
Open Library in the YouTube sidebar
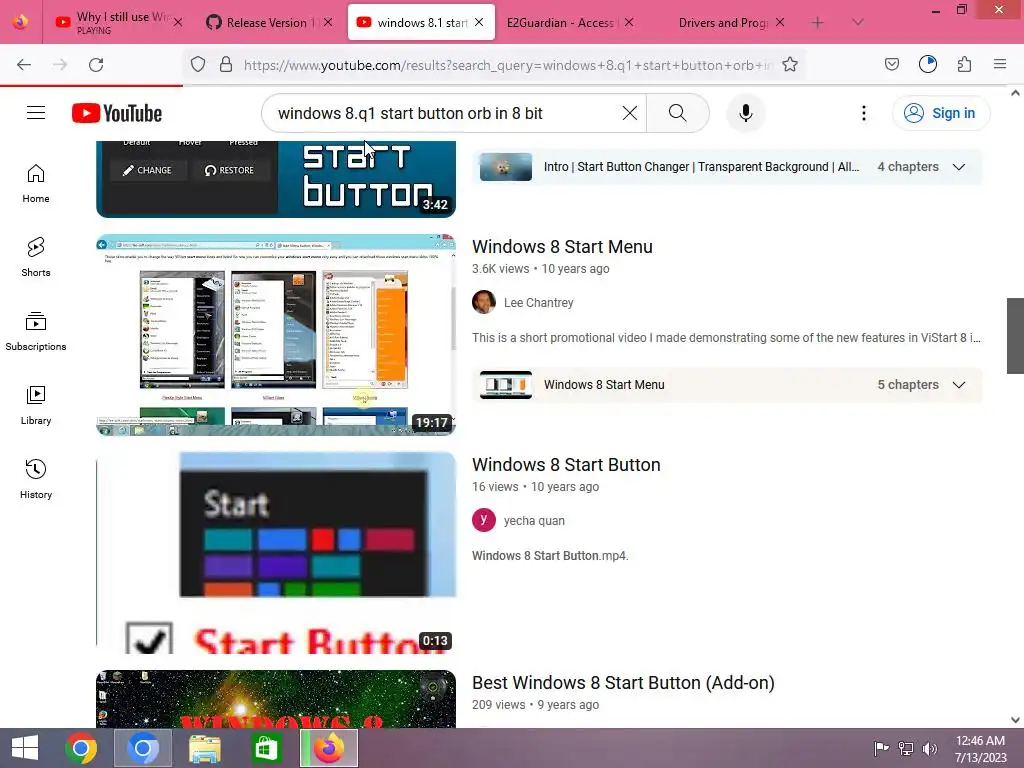pos(36,405)
